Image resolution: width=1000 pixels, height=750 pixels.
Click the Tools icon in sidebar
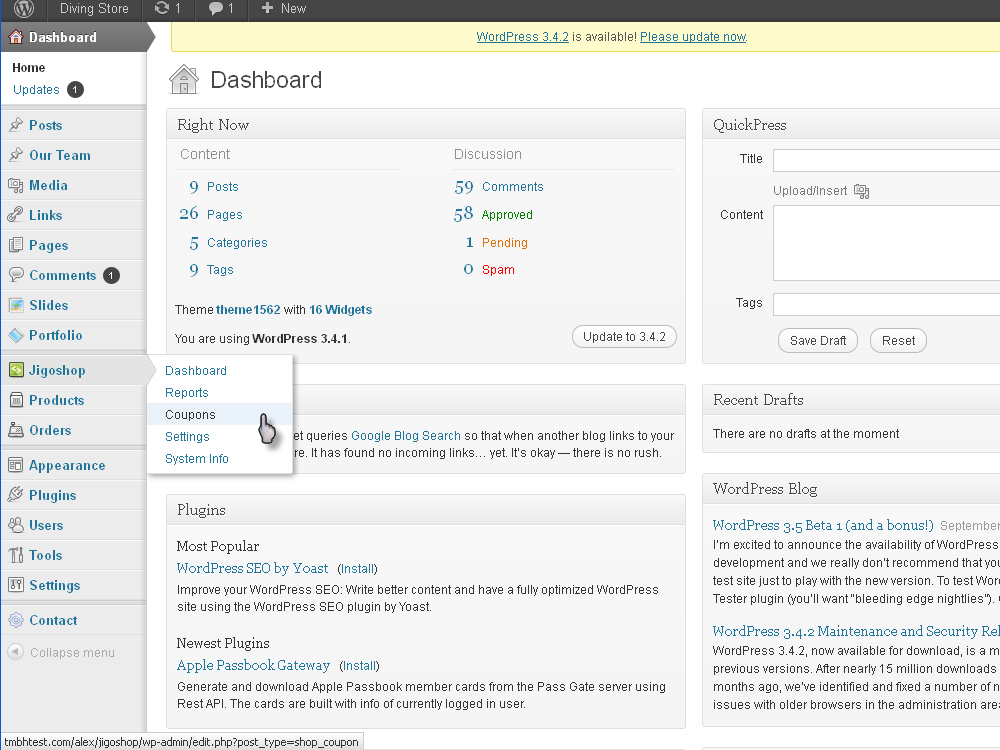tap(16, 555)
